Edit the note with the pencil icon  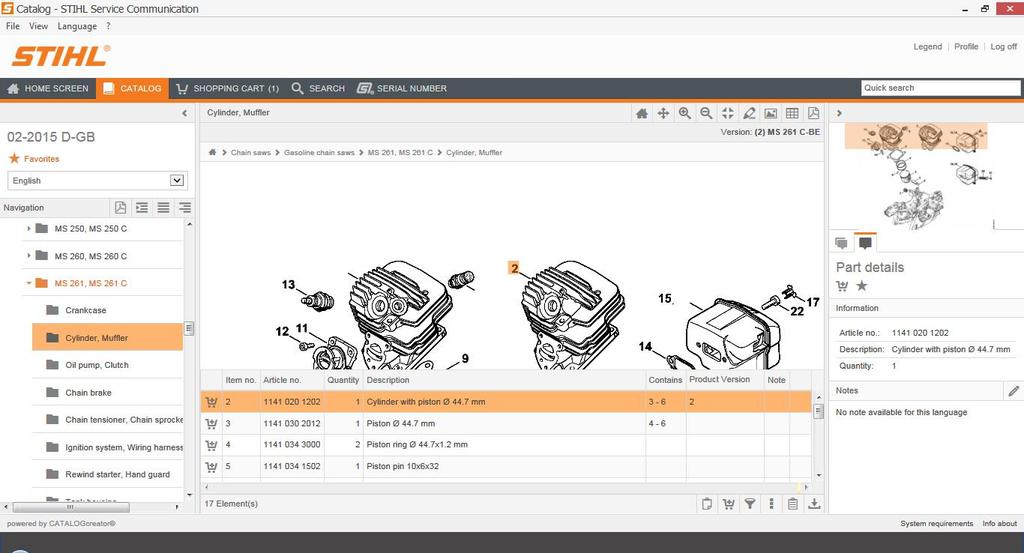pos(1014,391)
